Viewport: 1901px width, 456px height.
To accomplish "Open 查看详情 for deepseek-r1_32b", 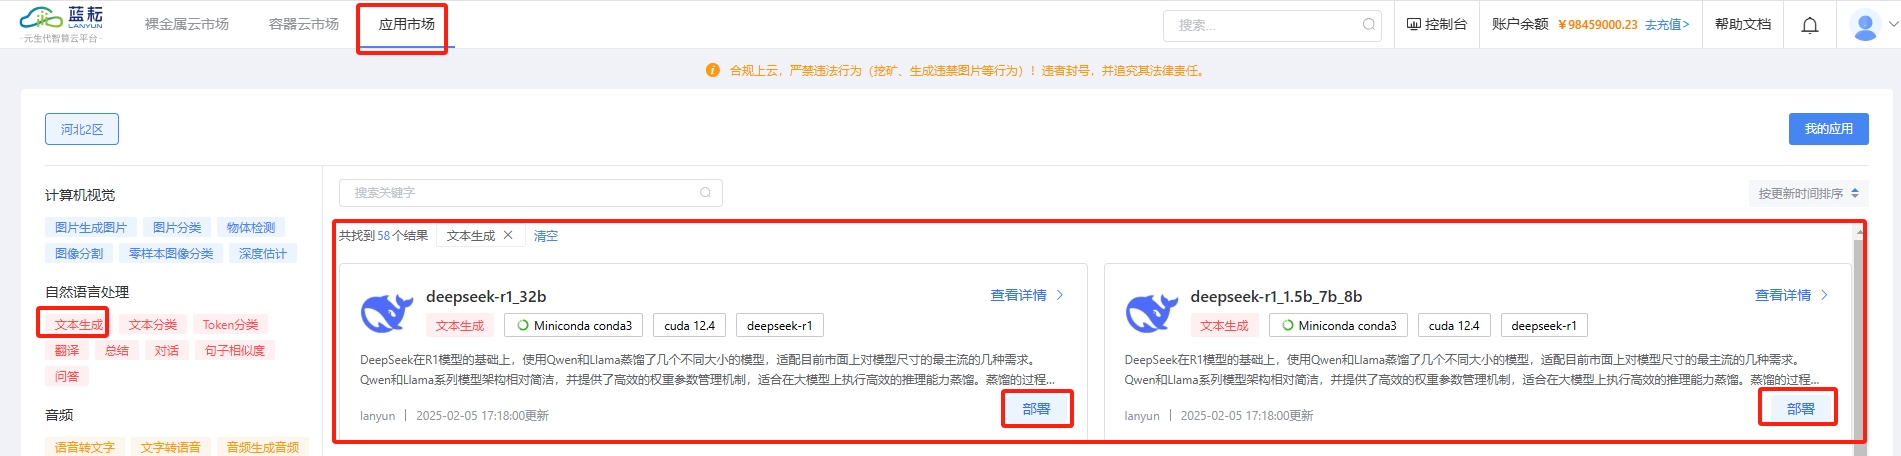I will pyautogui.click(x=1027, y=295).
